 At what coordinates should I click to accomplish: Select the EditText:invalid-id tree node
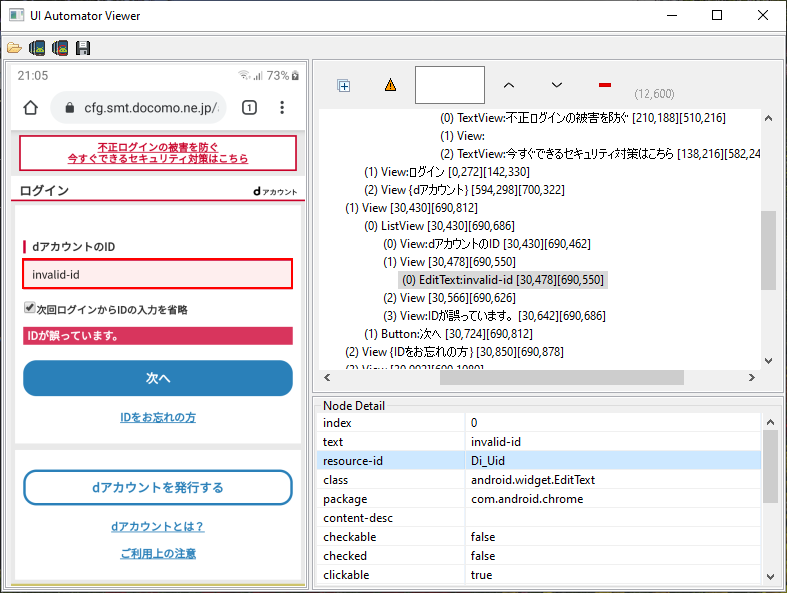click(x=503, y=280)
